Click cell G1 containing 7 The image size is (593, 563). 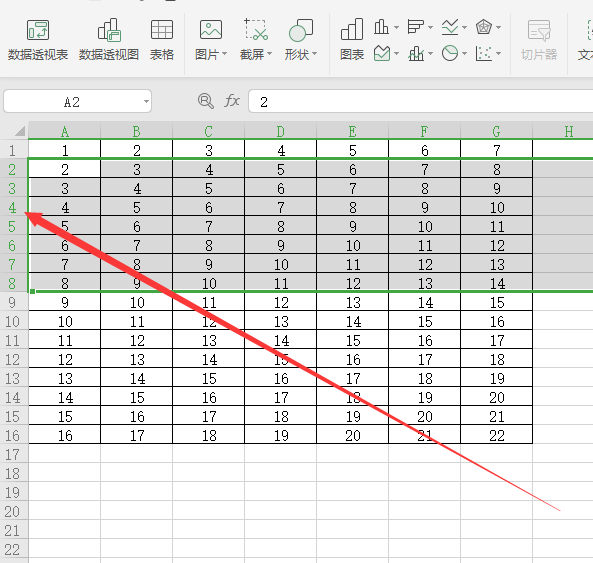pos(497,149)
